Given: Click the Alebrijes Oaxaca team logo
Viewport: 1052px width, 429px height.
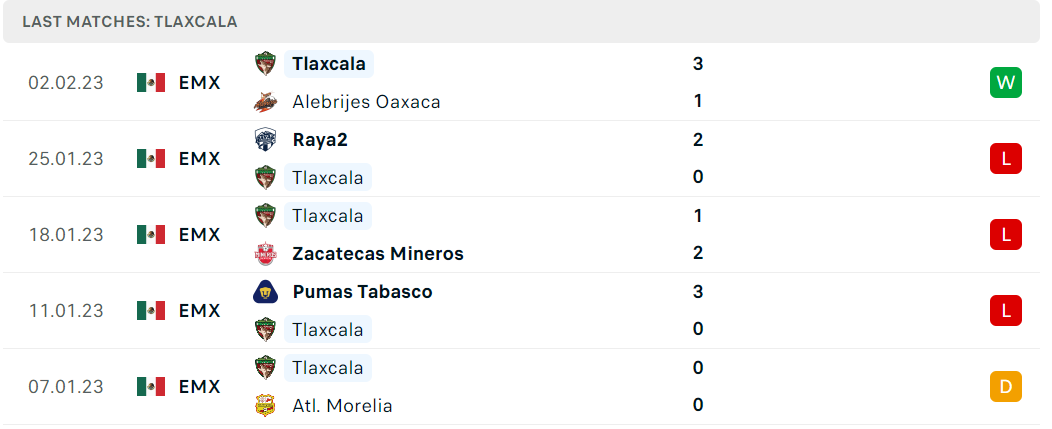Looking at the screenshot, I should [265, 101].
